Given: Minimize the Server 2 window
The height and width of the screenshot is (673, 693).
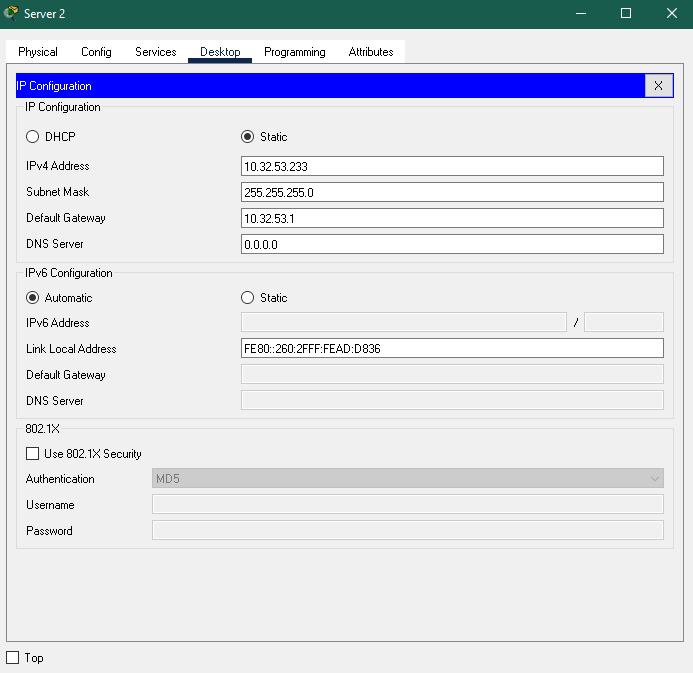Looking at the screenshot, I should click(581, 14).
